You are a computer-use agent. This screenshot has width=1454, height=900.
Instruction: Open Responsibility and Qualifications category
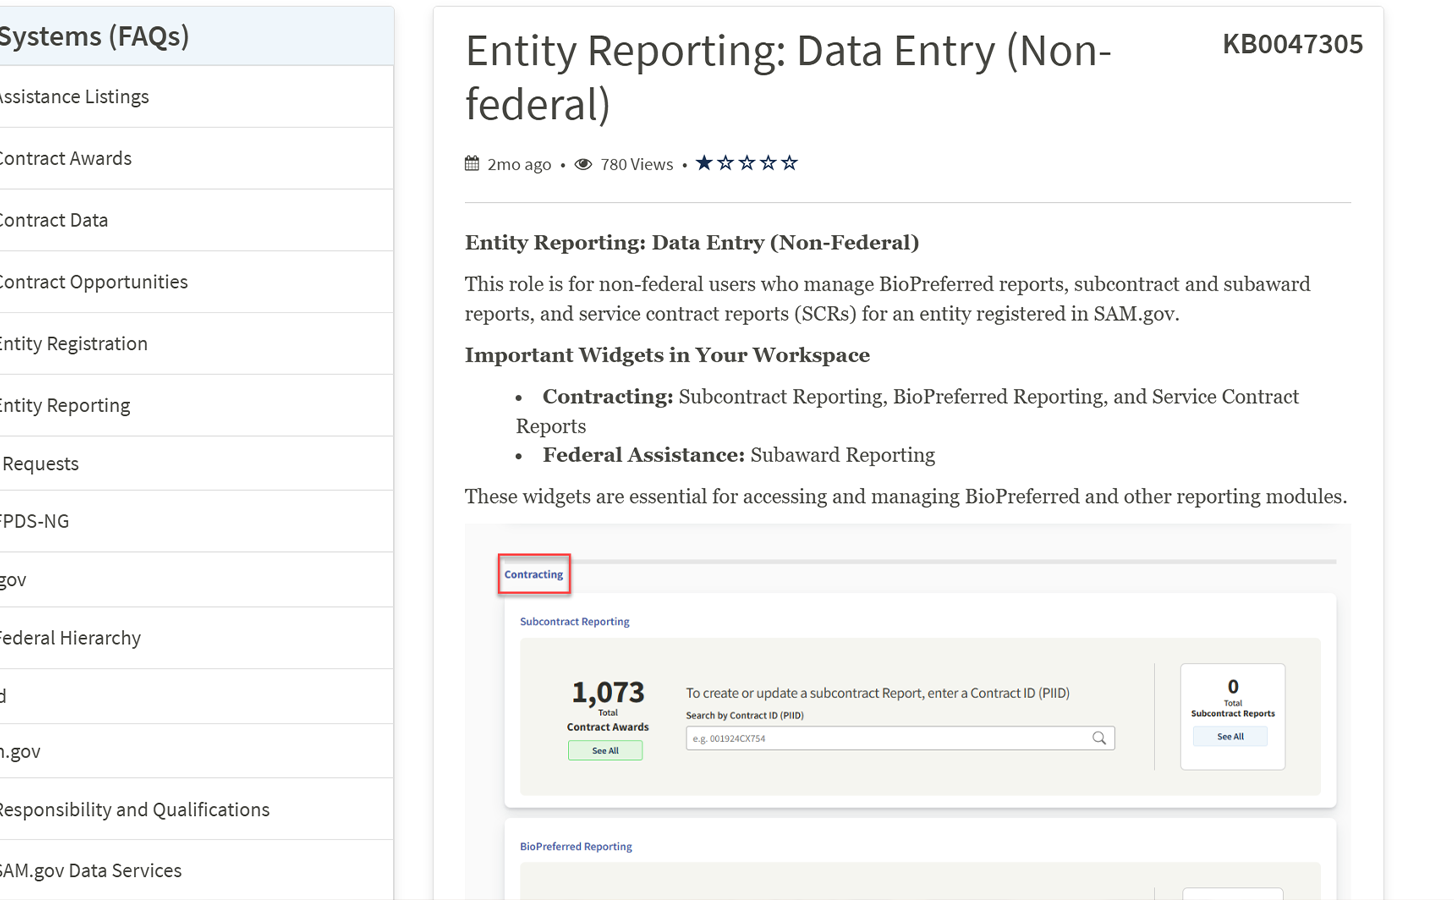[135, 810]
